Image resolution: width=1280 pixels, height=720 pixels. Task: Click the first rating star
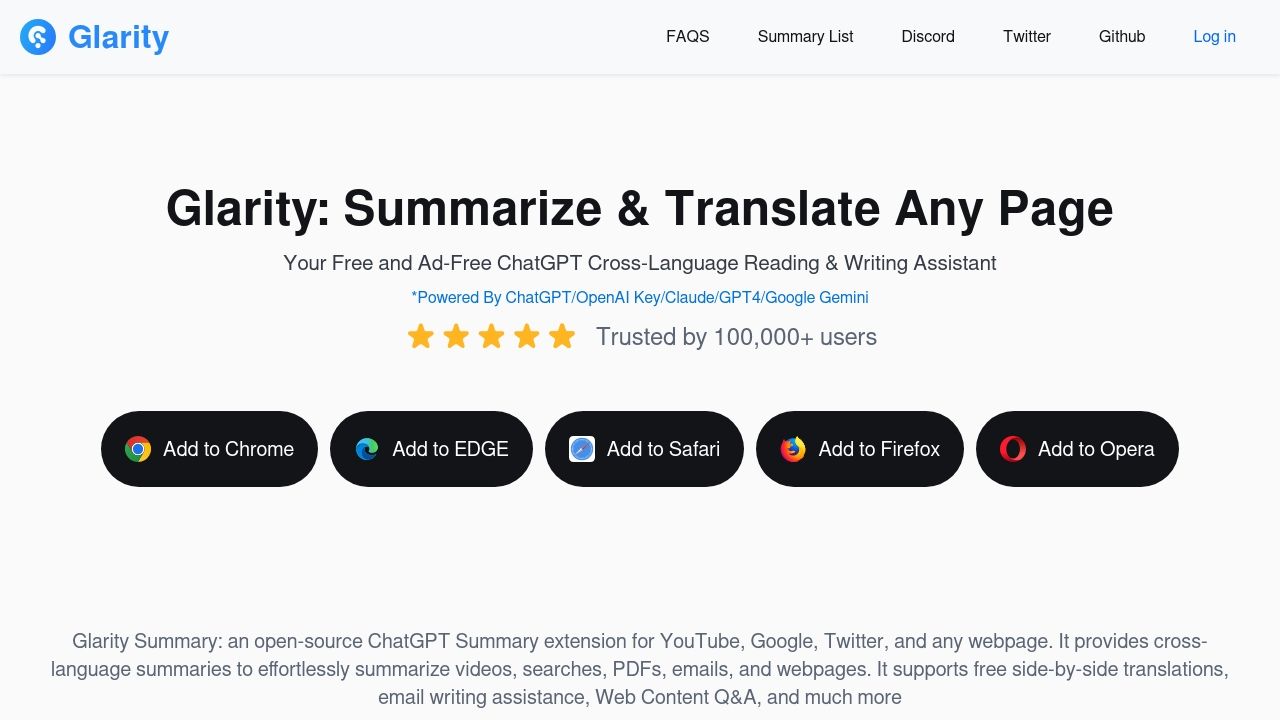click(420, 337)
